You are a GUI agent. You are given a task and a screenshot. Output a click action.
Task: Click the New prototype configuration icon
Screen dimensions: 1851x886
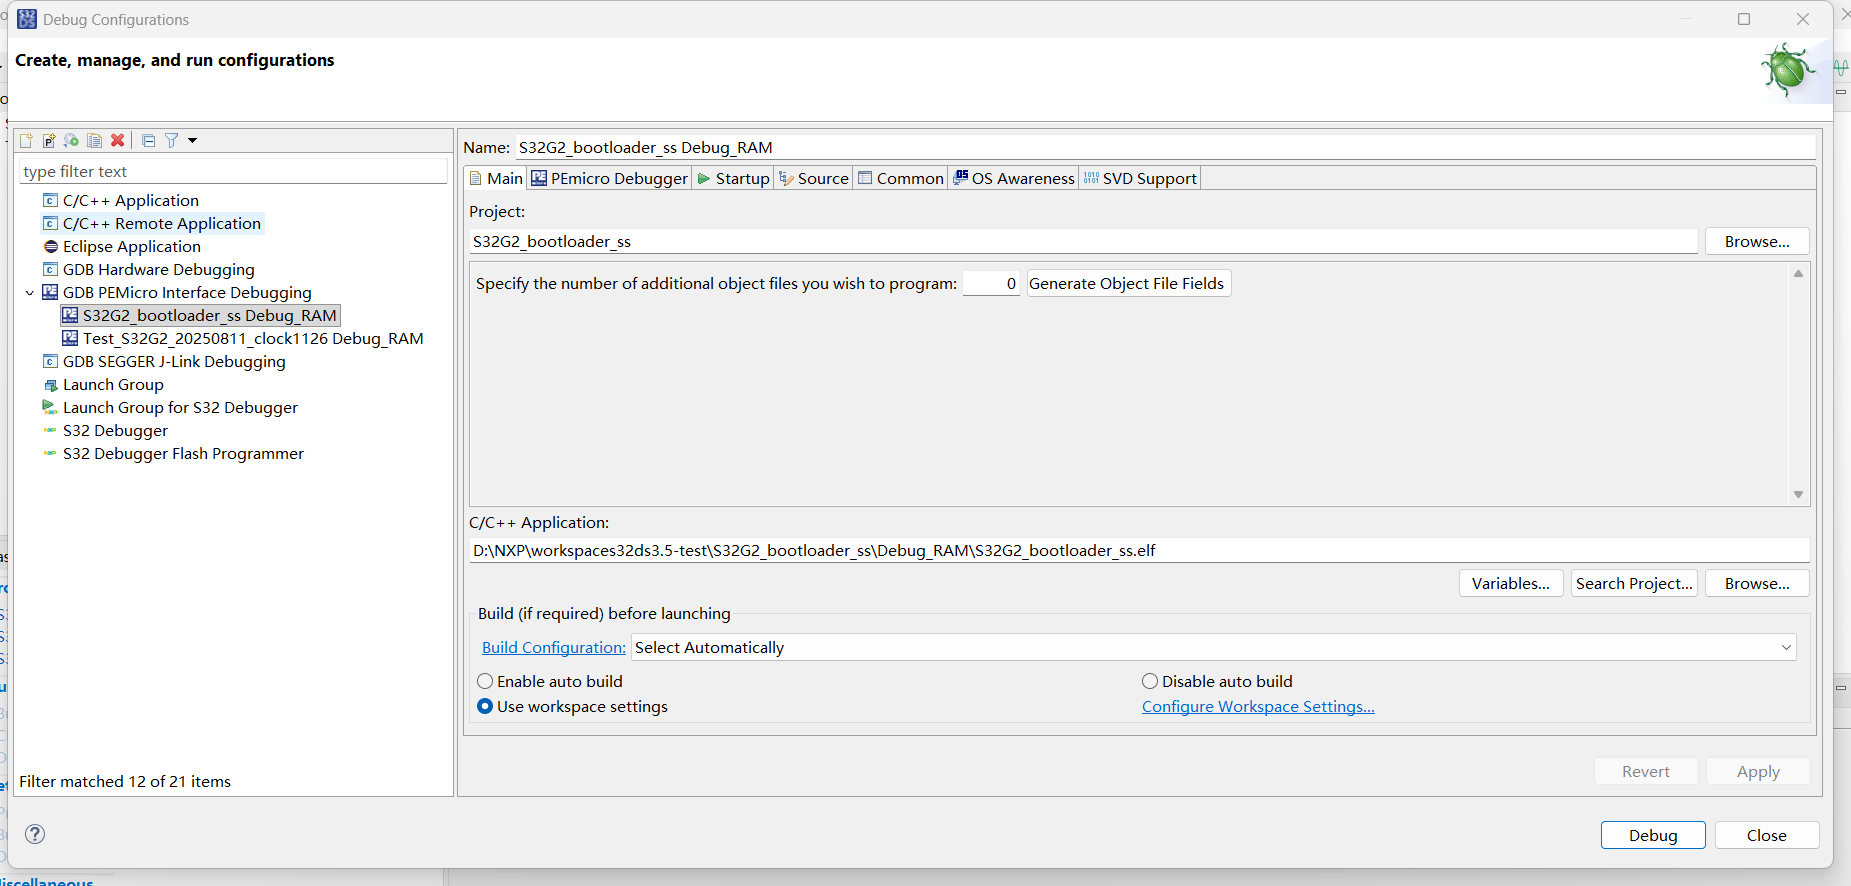(x=49, y=141)
